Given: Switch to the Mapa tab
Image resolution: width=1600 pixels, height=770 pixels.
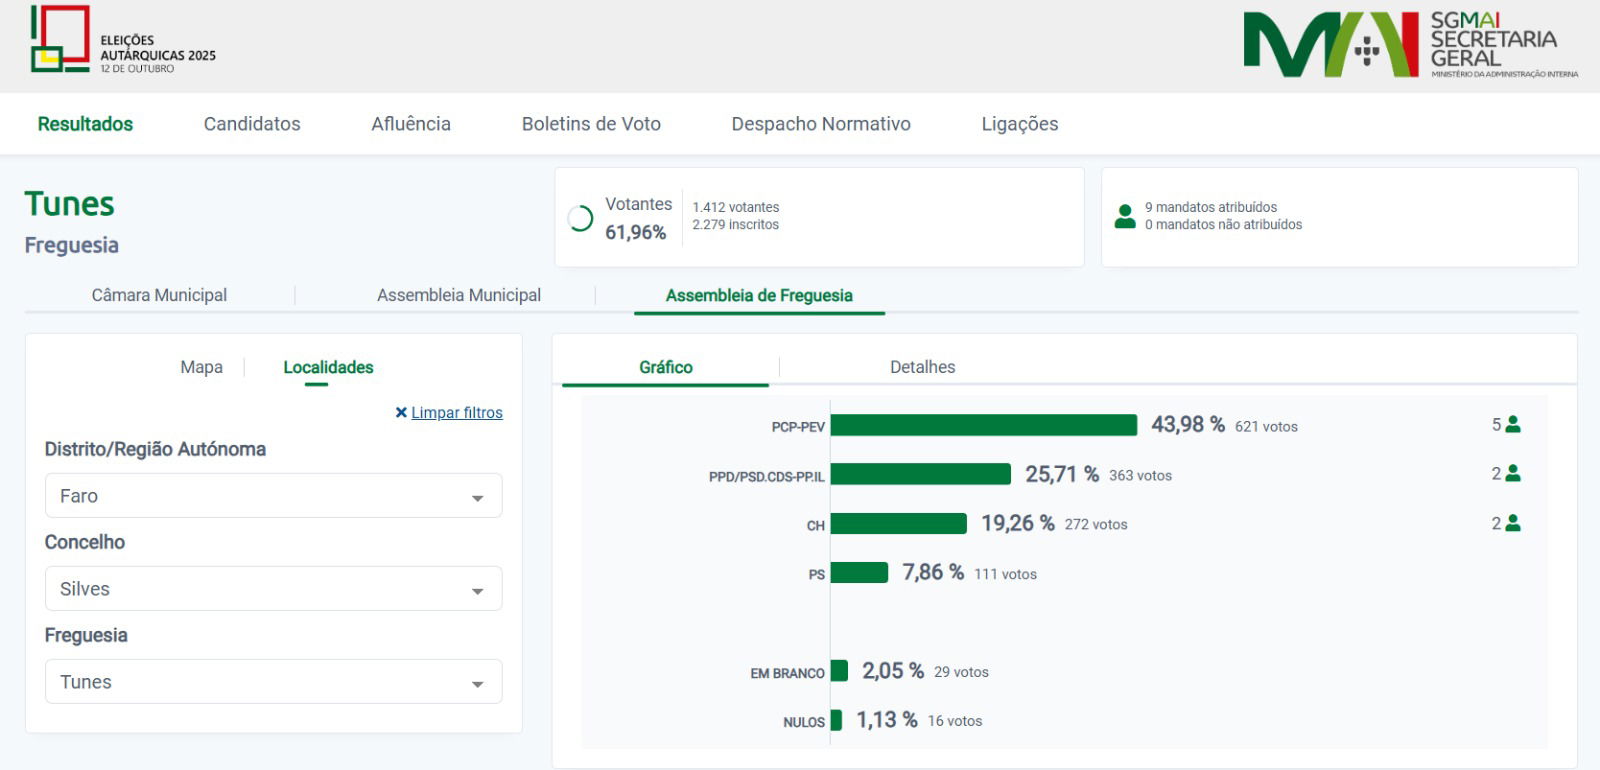Looking at the screenshot, I should 201,367.
